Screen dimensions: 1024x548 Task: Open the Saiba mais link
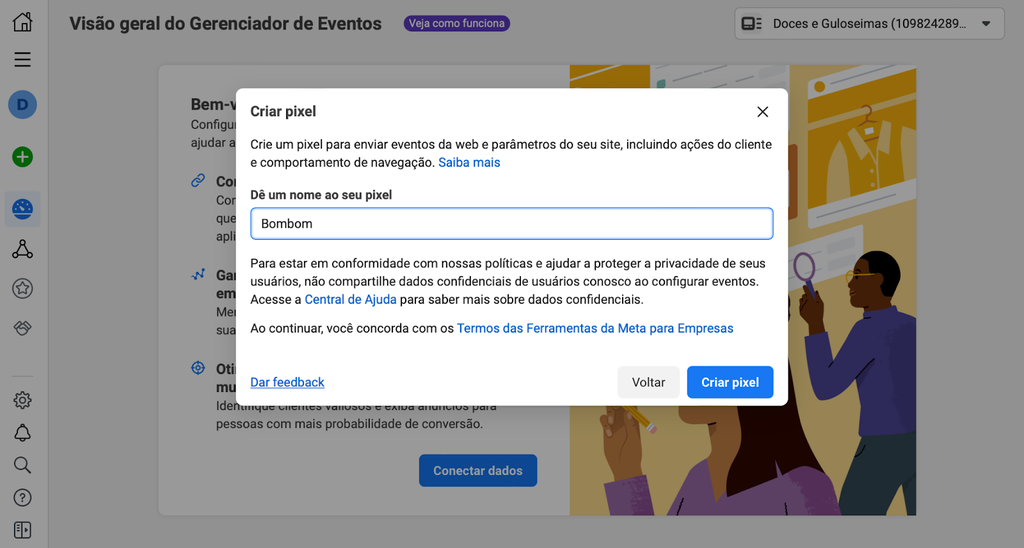[469, 162]
